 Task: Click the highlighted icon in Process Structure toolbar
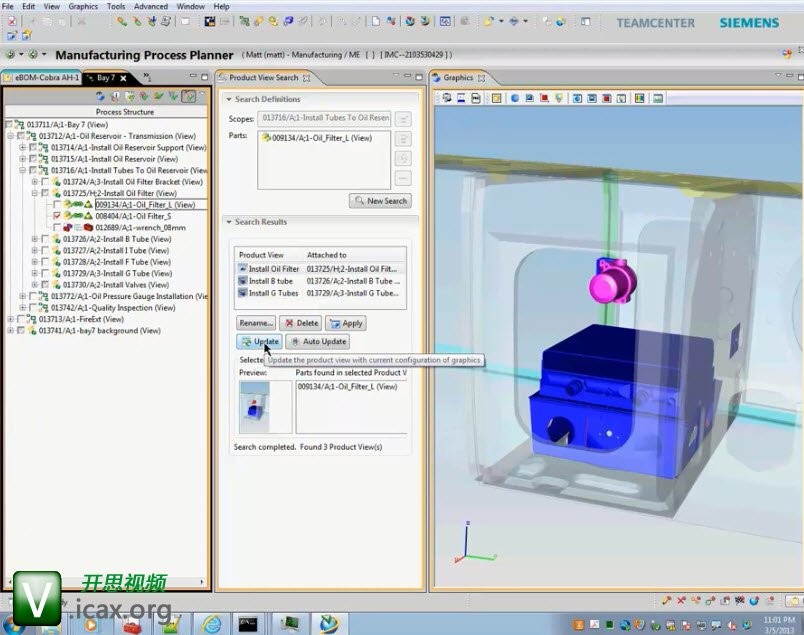189,96
